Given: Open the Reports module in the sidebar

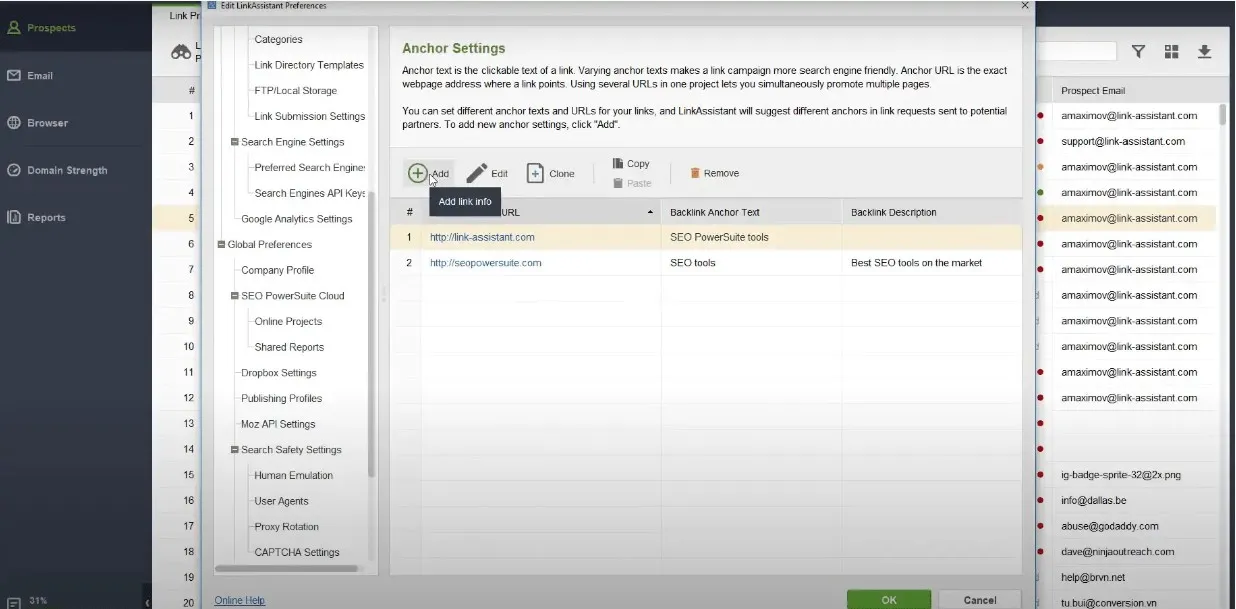Looking at the screenshot, I should 36,217.
